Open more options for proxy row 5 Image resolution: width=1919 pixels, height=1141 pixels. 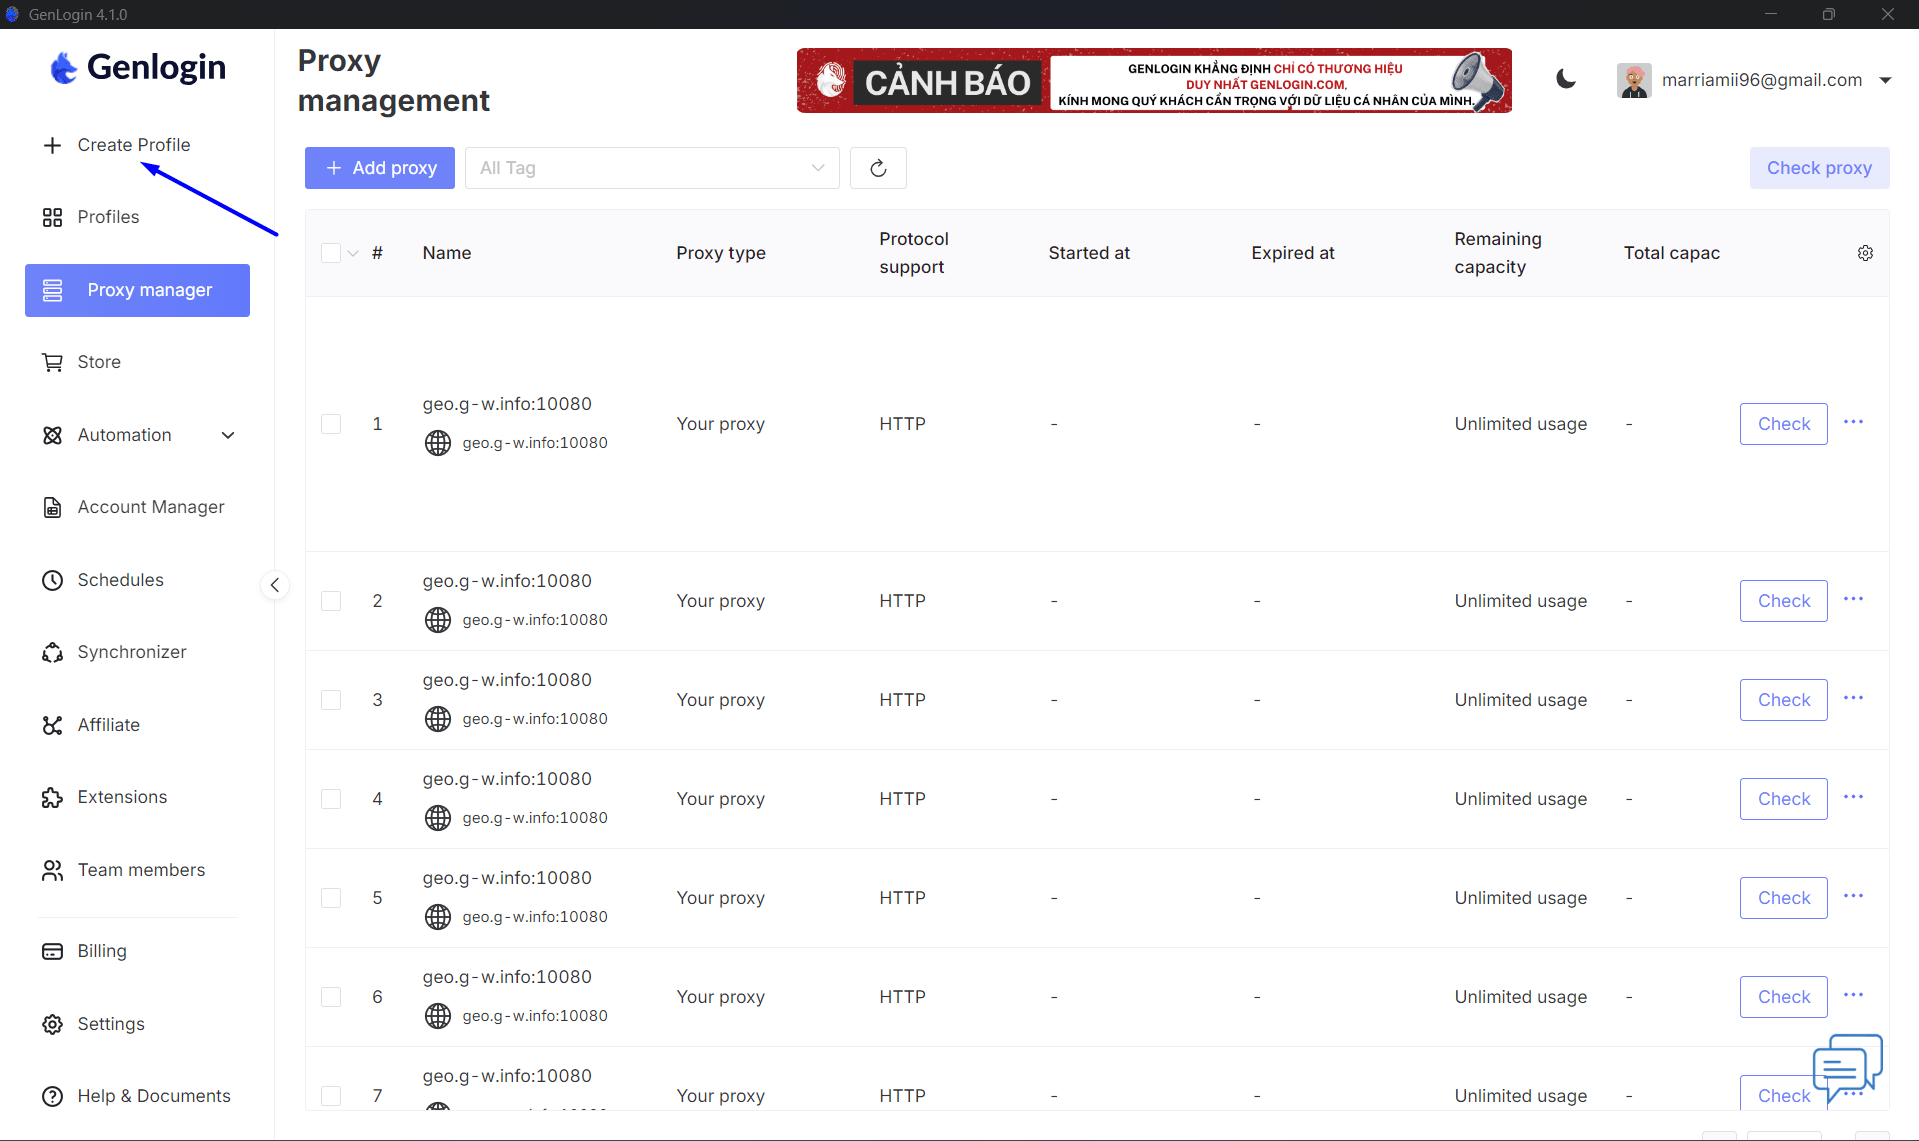coord(1853,896)
